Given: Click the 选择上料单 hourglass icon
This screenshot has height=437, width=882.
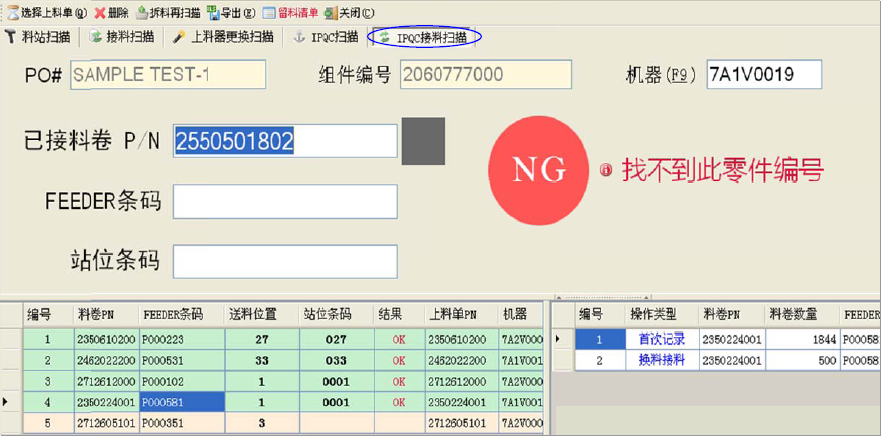Looking at the screenshot, I should (13, 12).
